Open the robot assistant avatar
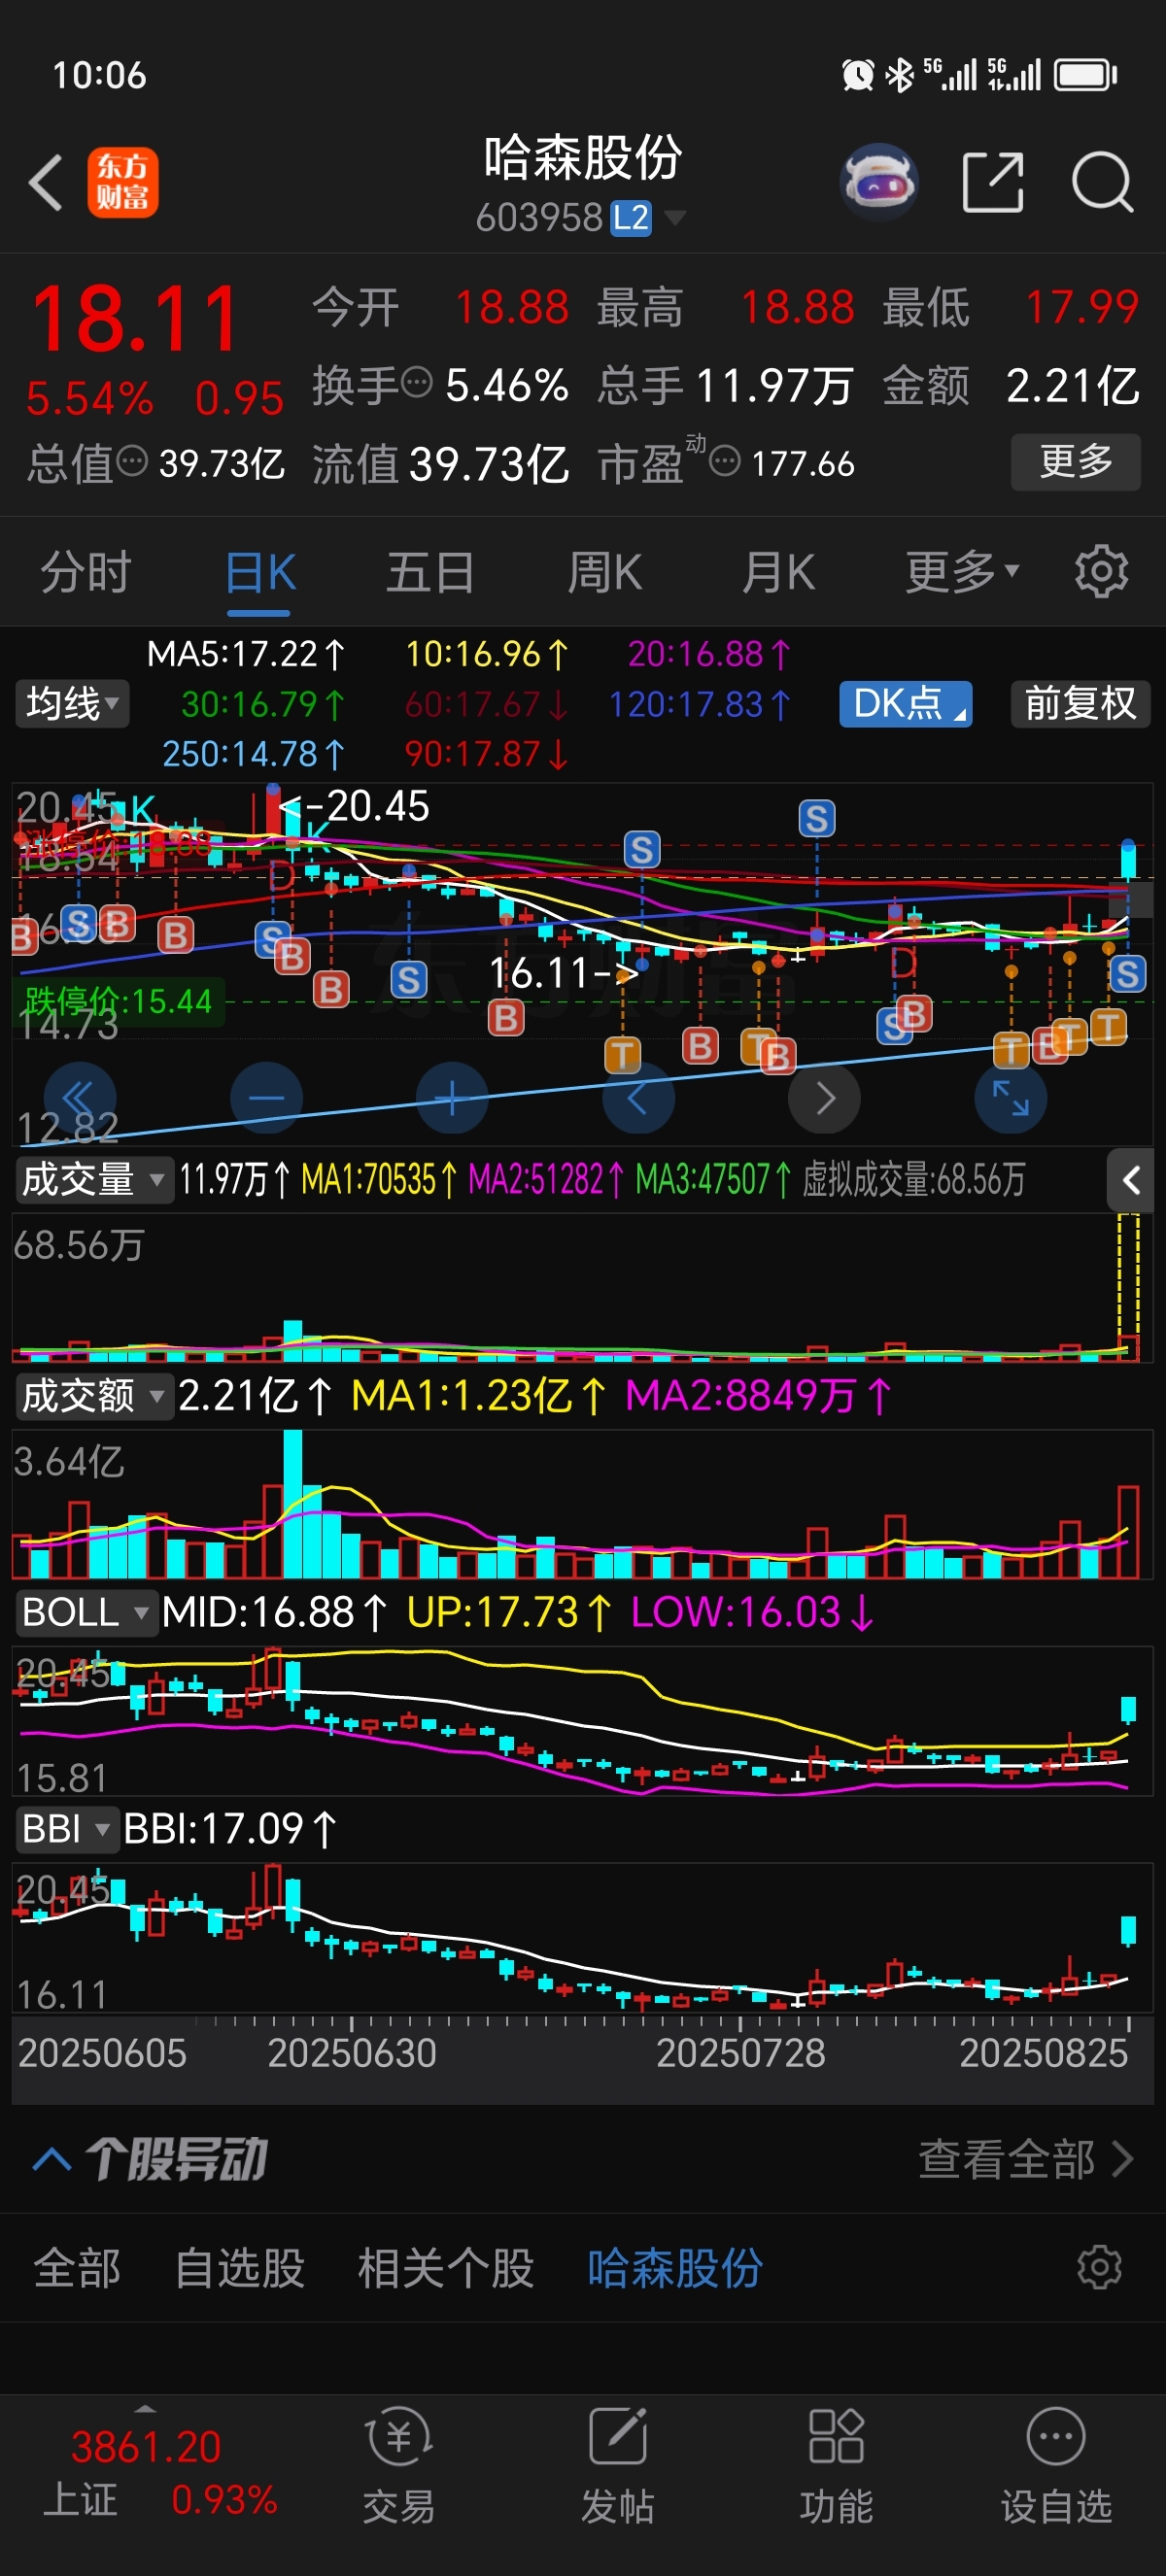 (x=879, y=183)
